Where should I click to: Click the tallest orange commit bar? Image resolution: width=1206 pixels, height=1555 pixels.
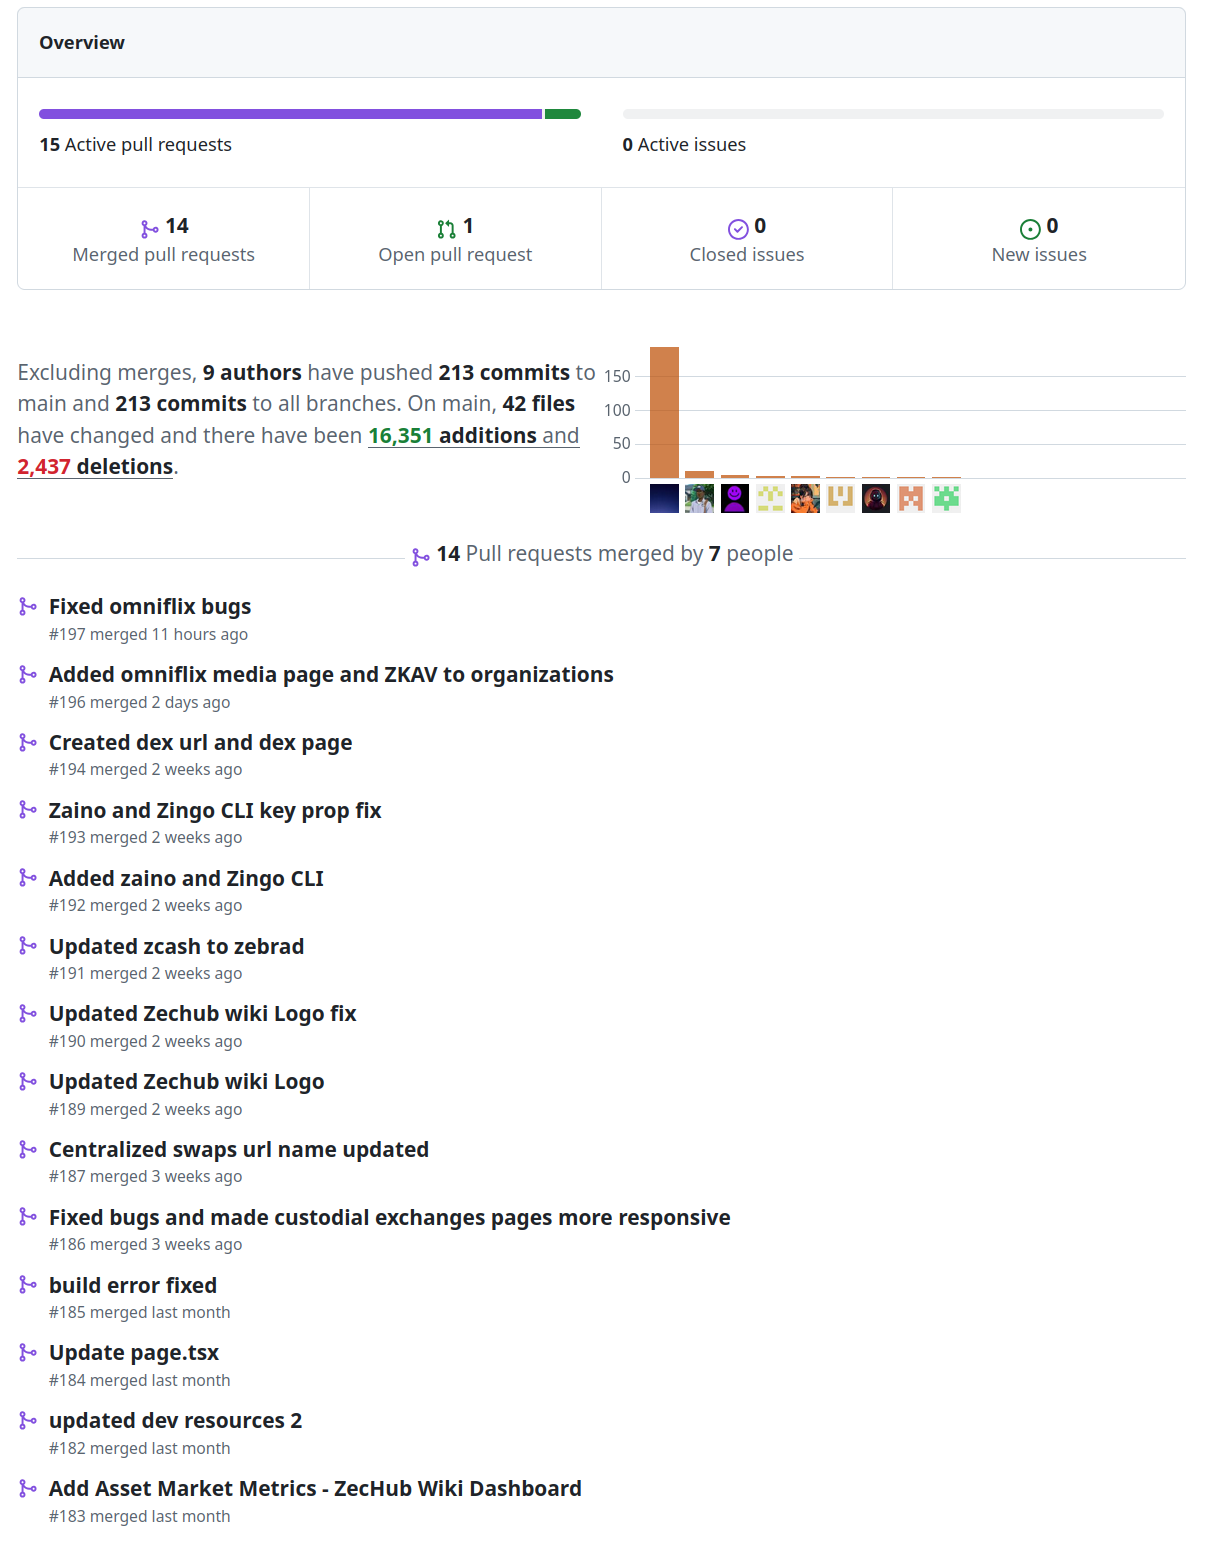click(664, 412)
